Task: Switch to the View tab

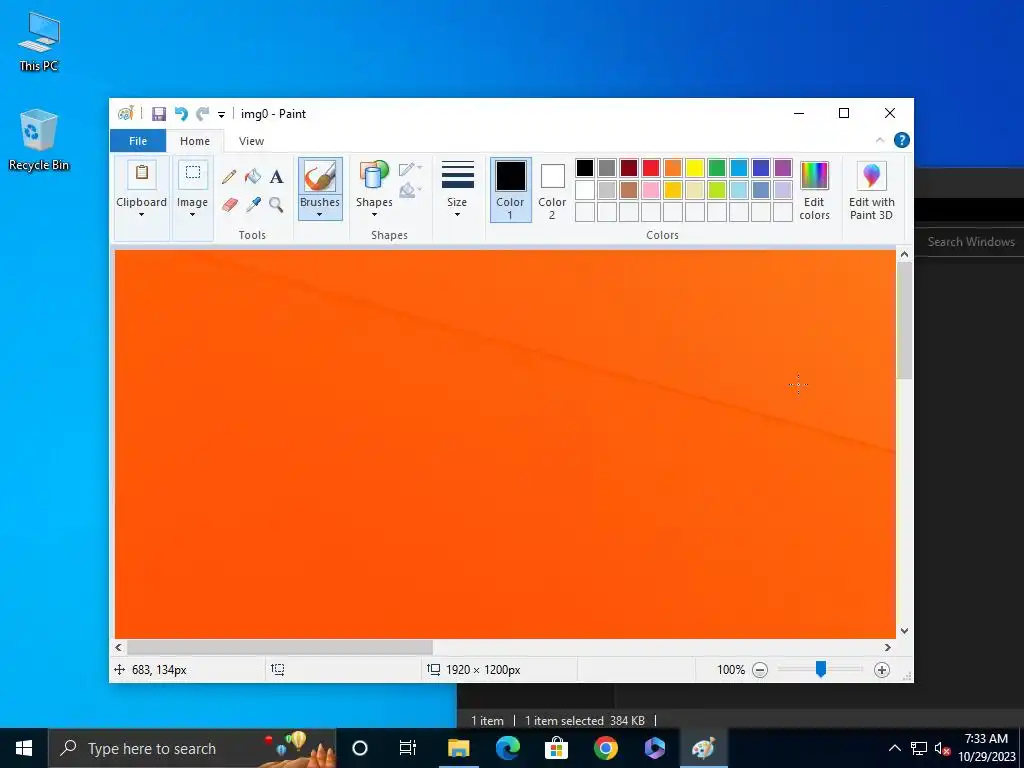Action: (x=251, y=141)
